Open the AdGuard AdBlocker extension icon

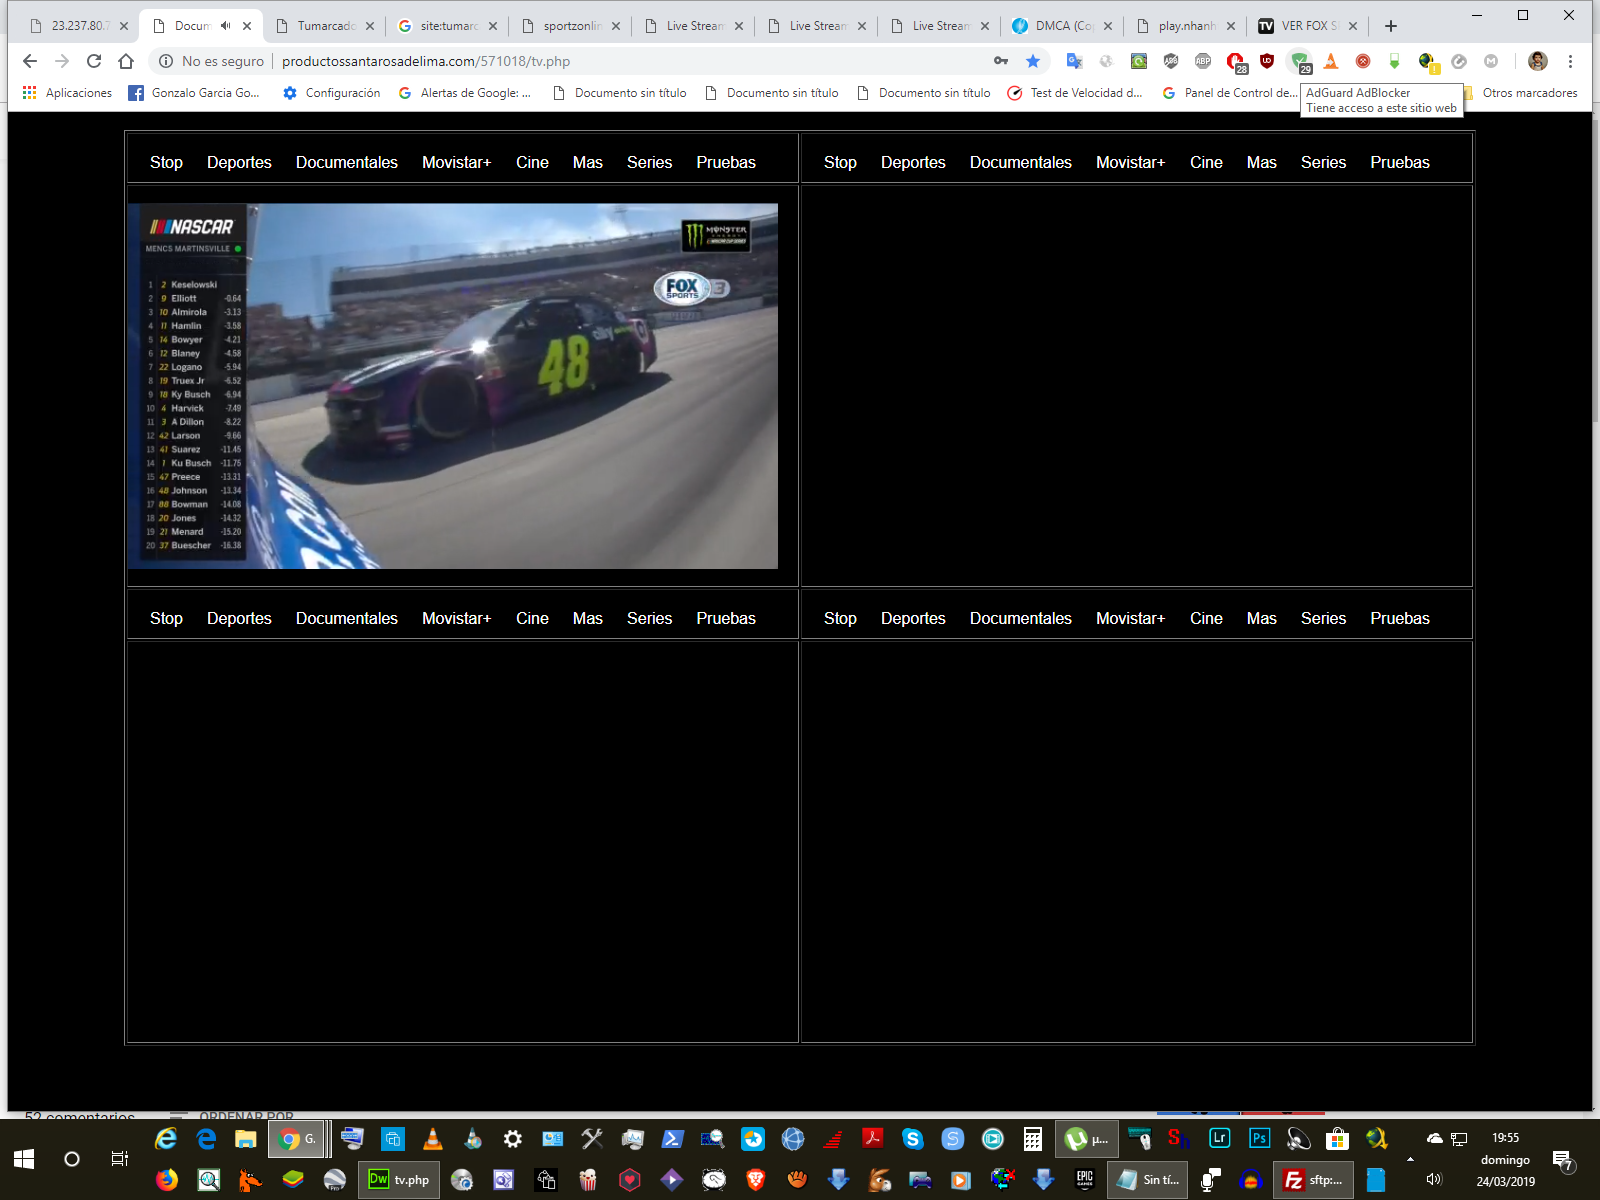click(x=1299, y=61)
